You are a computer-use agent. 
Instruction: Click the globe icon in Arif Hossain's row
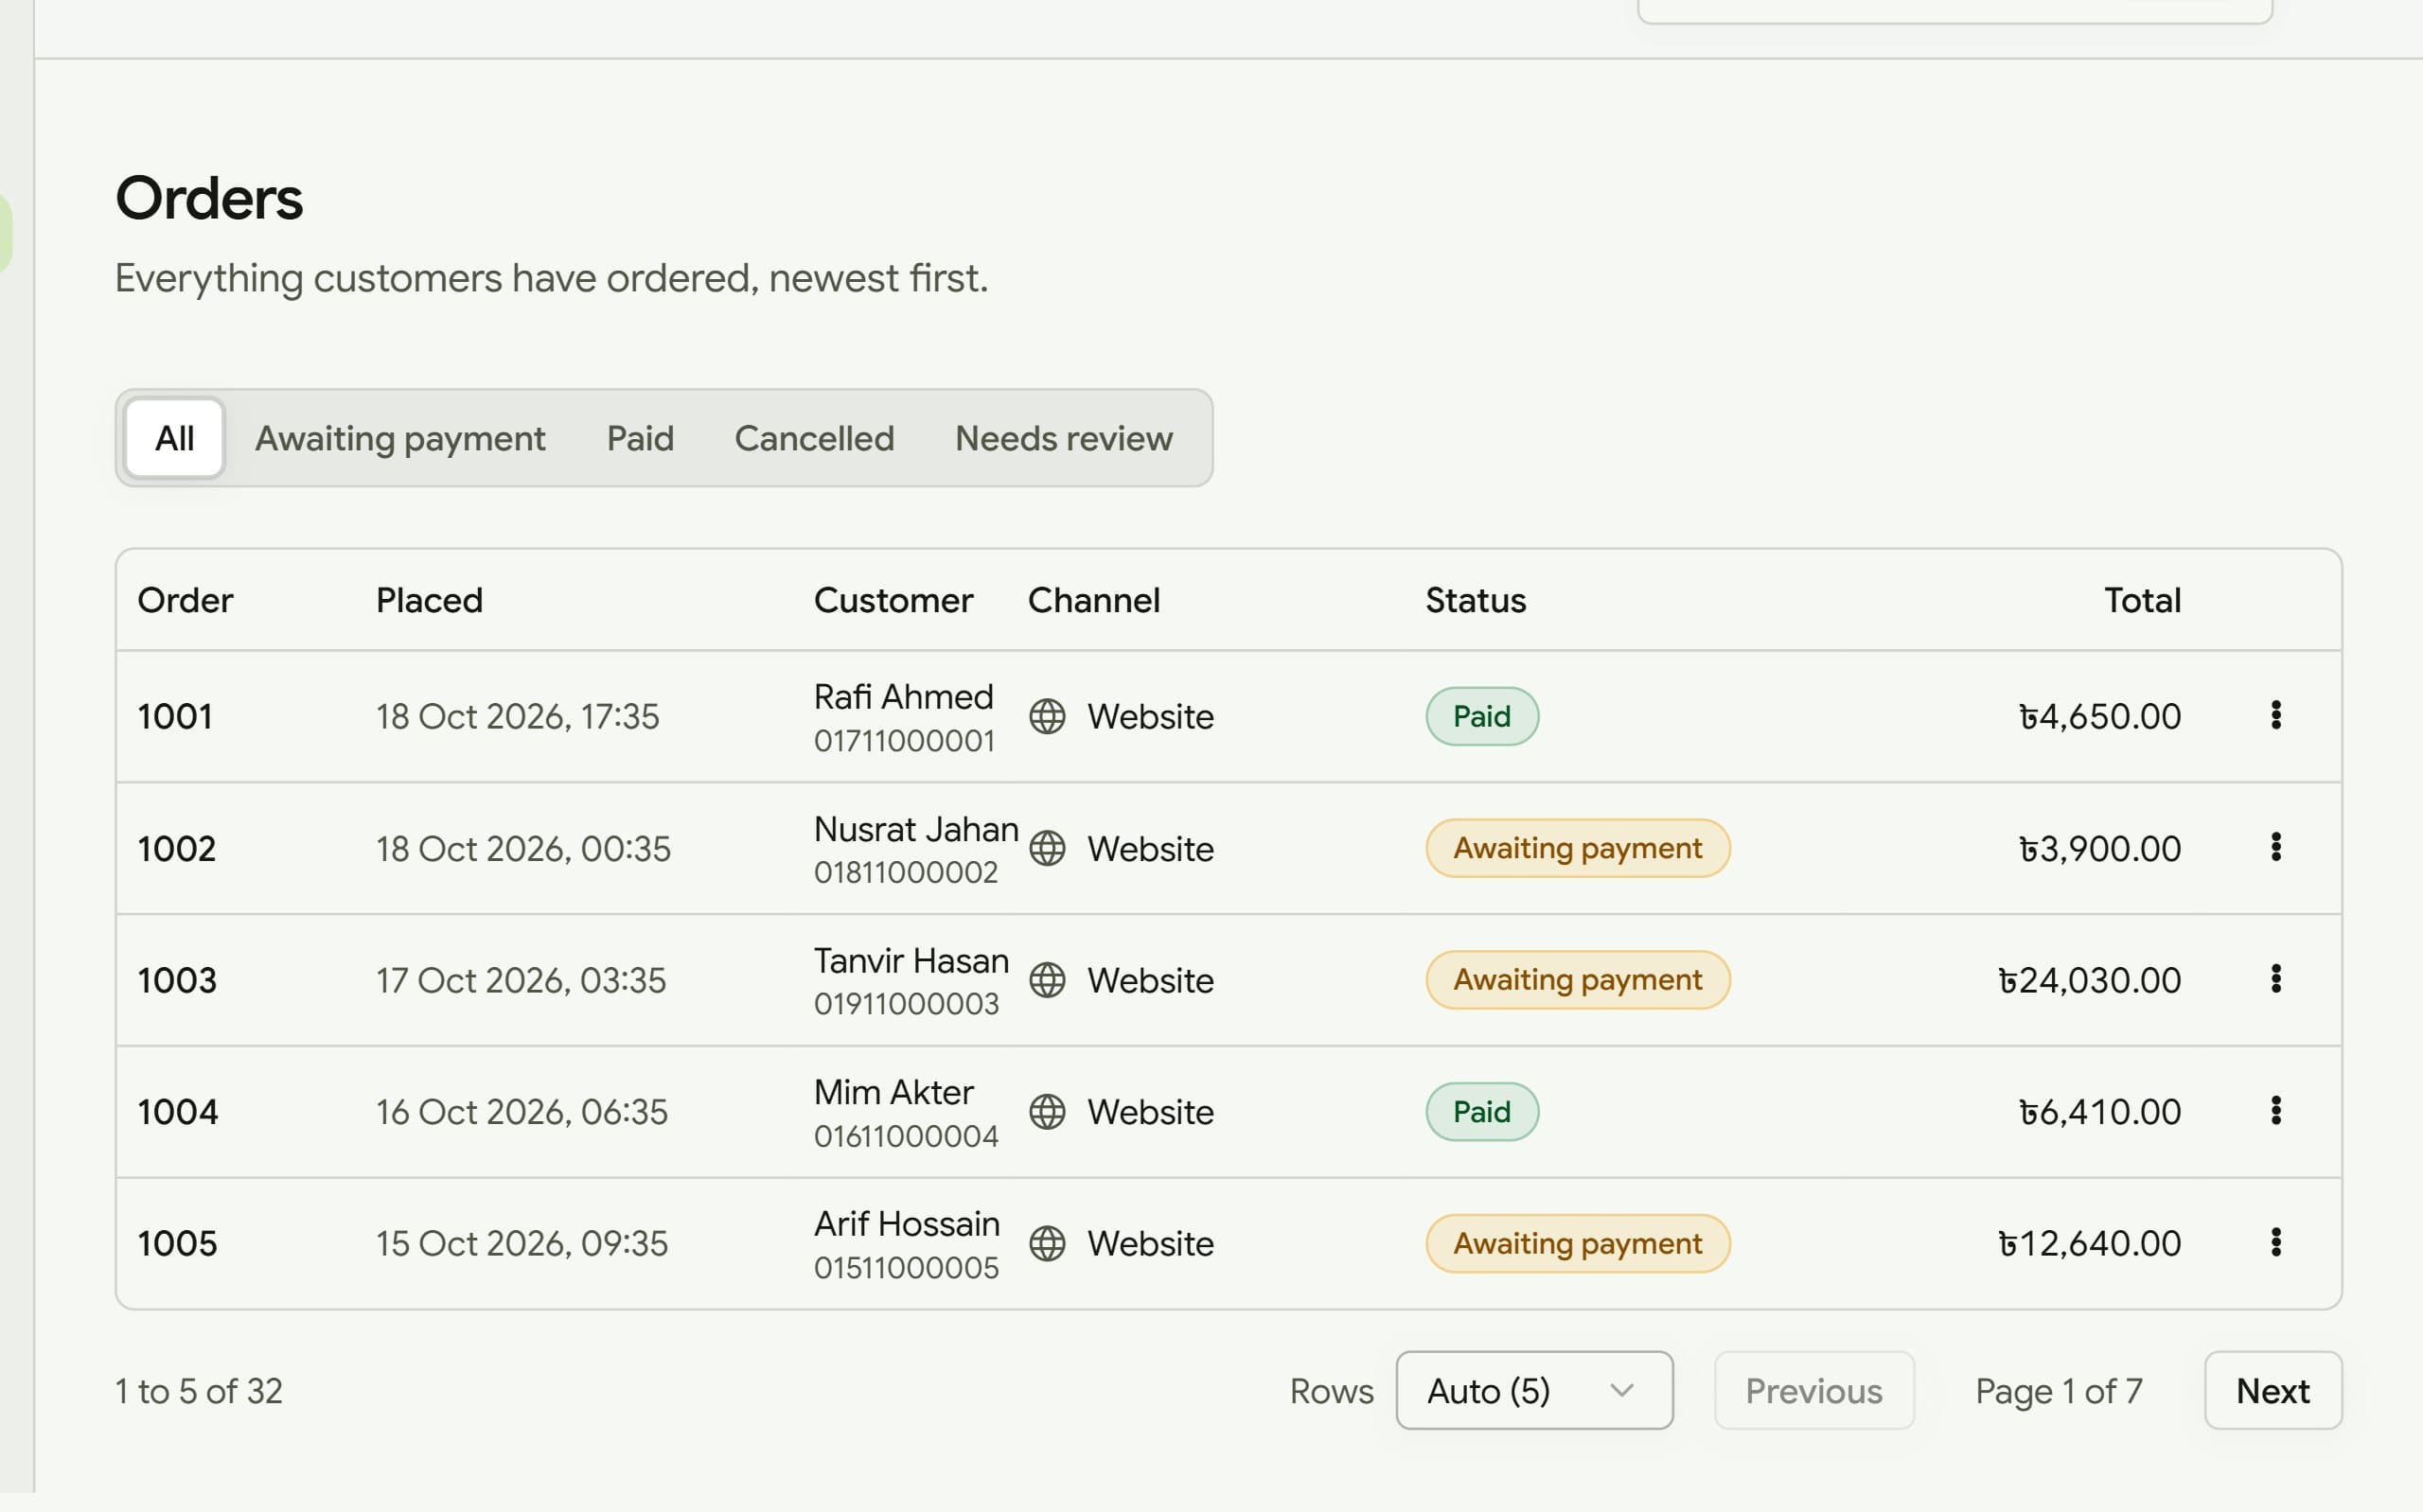tap(1047, 1243)
